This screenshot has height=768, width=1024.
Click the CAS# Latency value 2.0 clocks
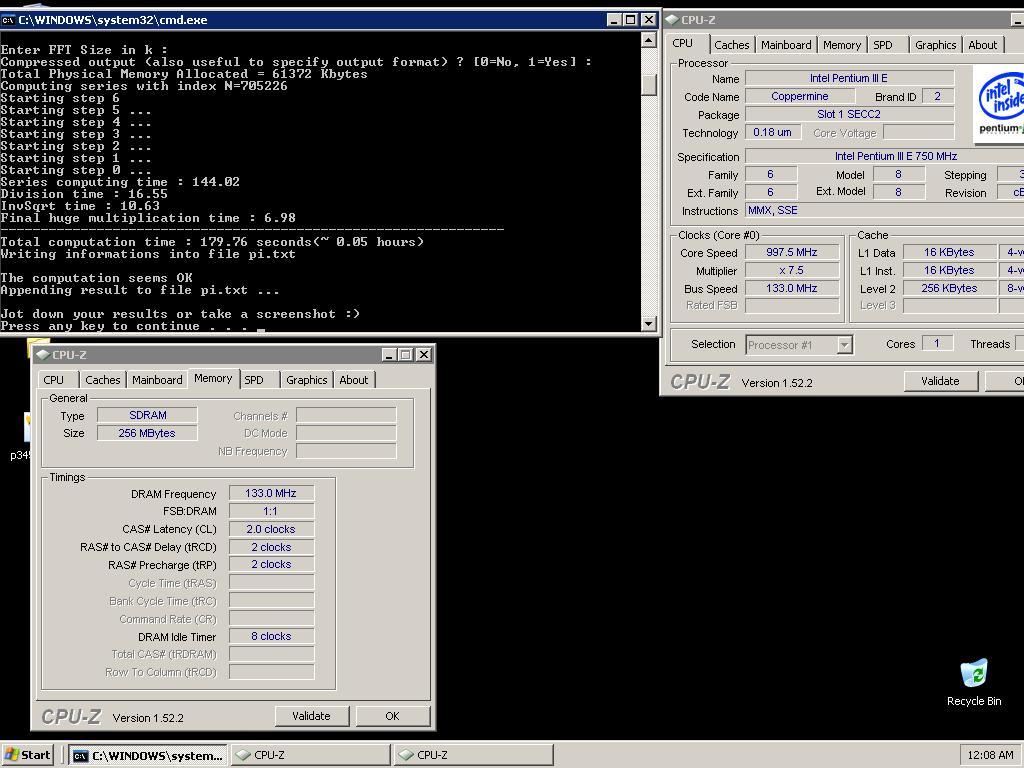point(271,530)
